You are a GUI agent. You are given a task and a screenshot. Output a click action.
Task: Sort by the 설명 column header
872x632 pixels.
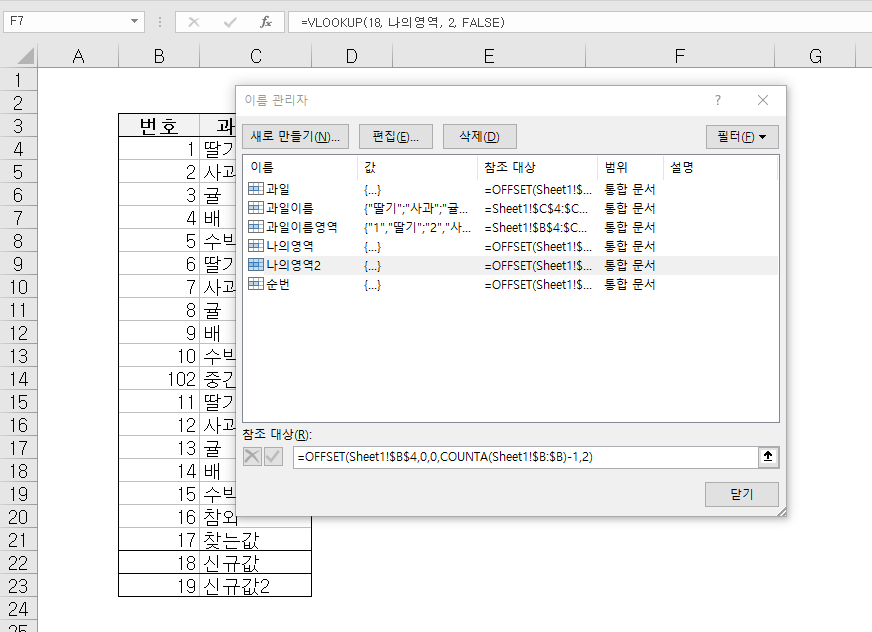coord(720,167)
